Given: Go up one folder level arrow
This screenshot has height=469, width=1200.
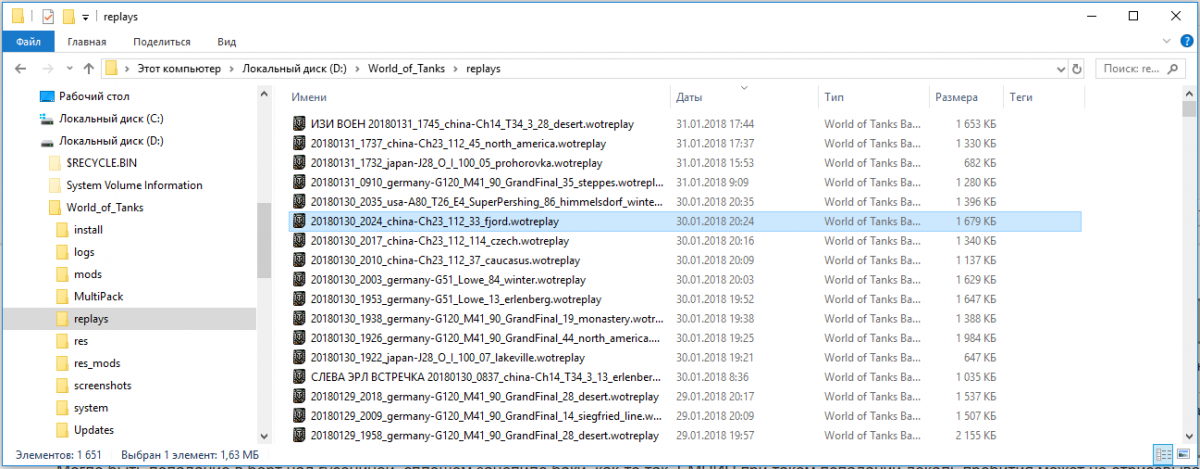Looking at the screenshot, I should tap(88, 69).
